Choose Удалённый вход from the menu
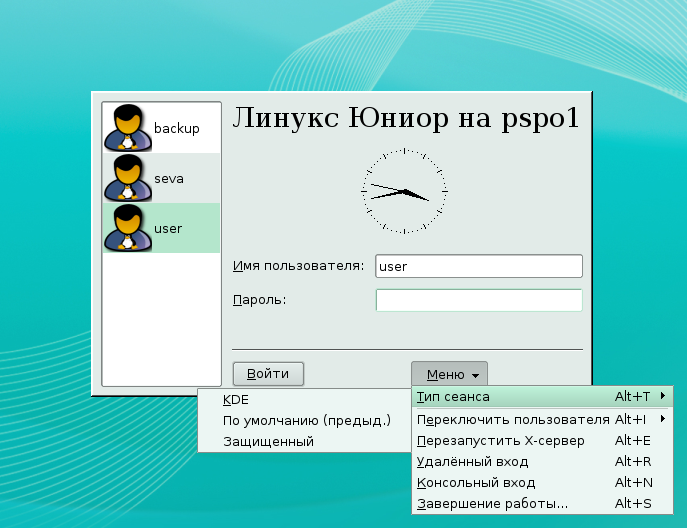Viewport: 687px width, 528px height. coord(472,461)
